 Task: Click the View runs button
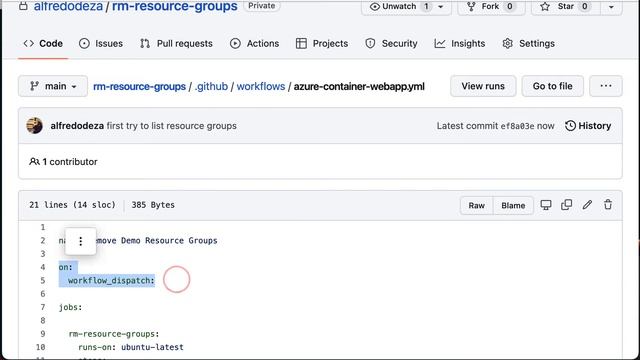pos(483,86)
